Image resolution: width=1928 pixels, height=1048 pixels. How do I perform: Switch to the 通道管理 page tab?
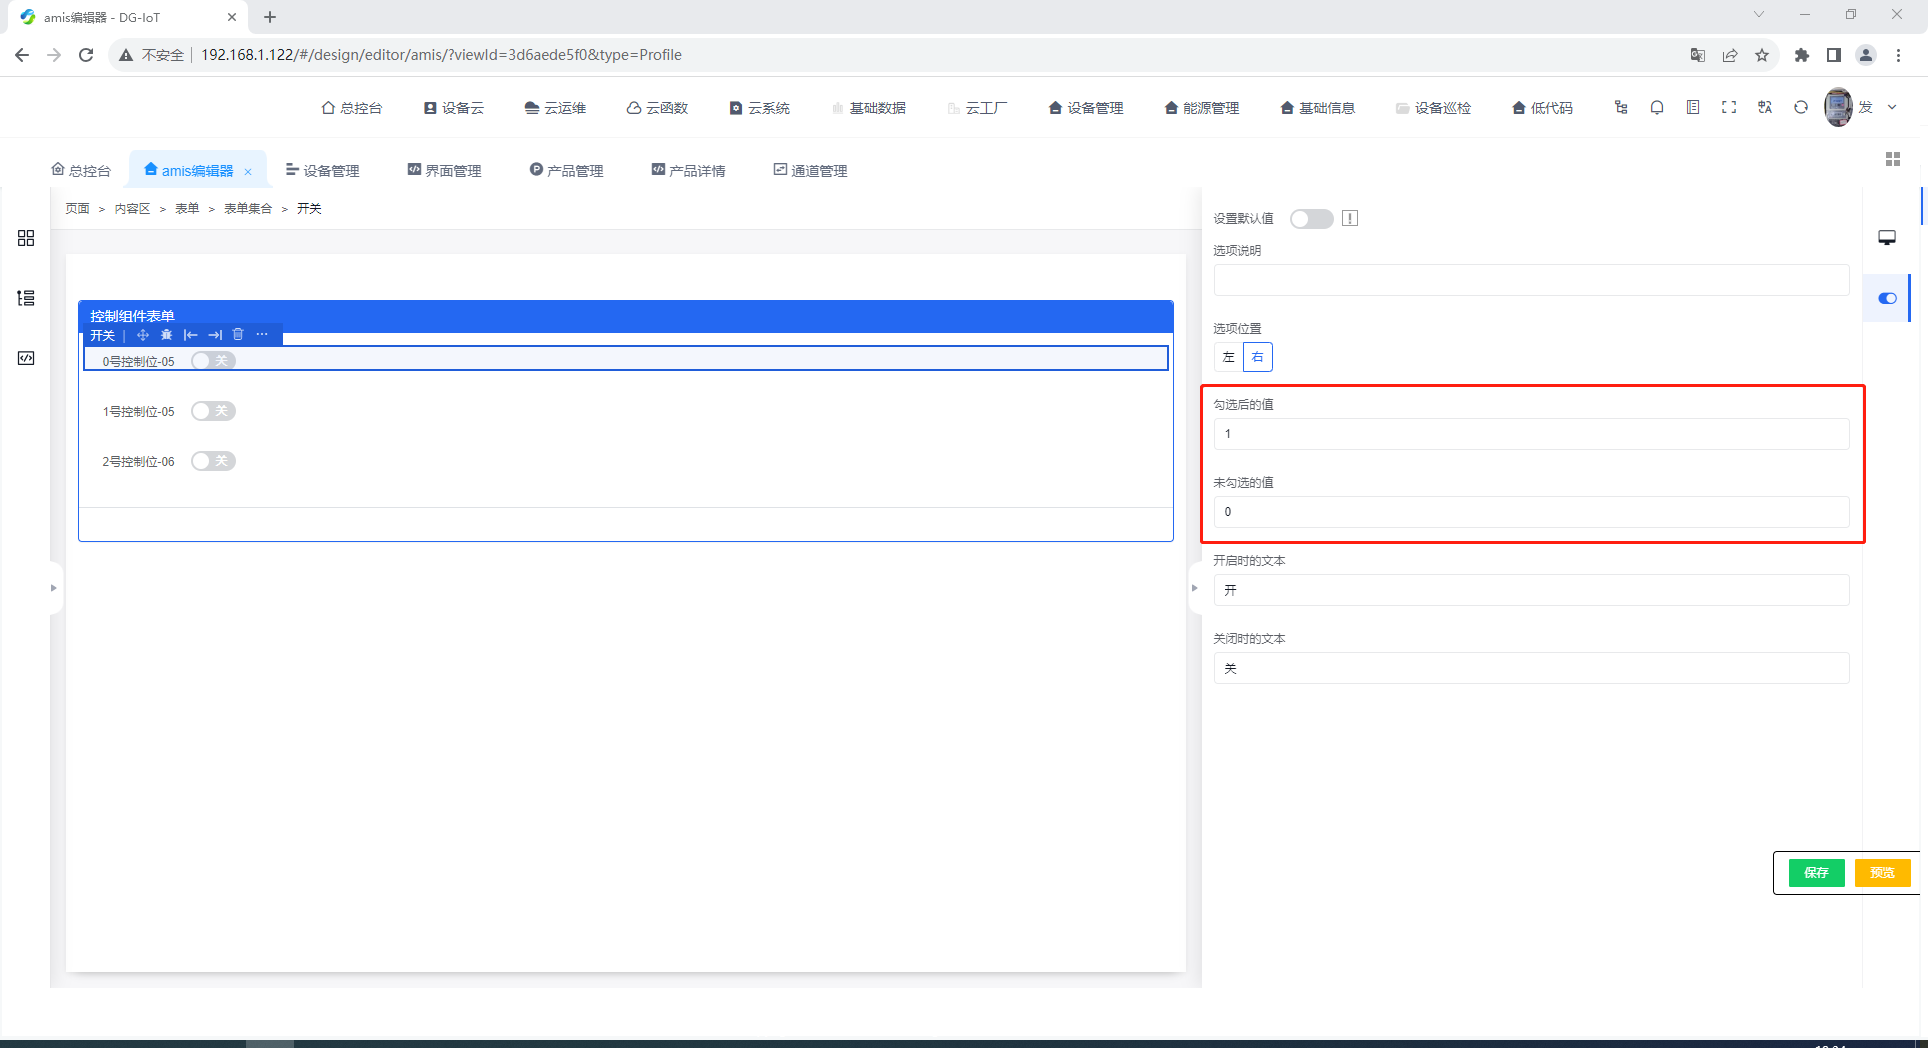click(811, 171)
